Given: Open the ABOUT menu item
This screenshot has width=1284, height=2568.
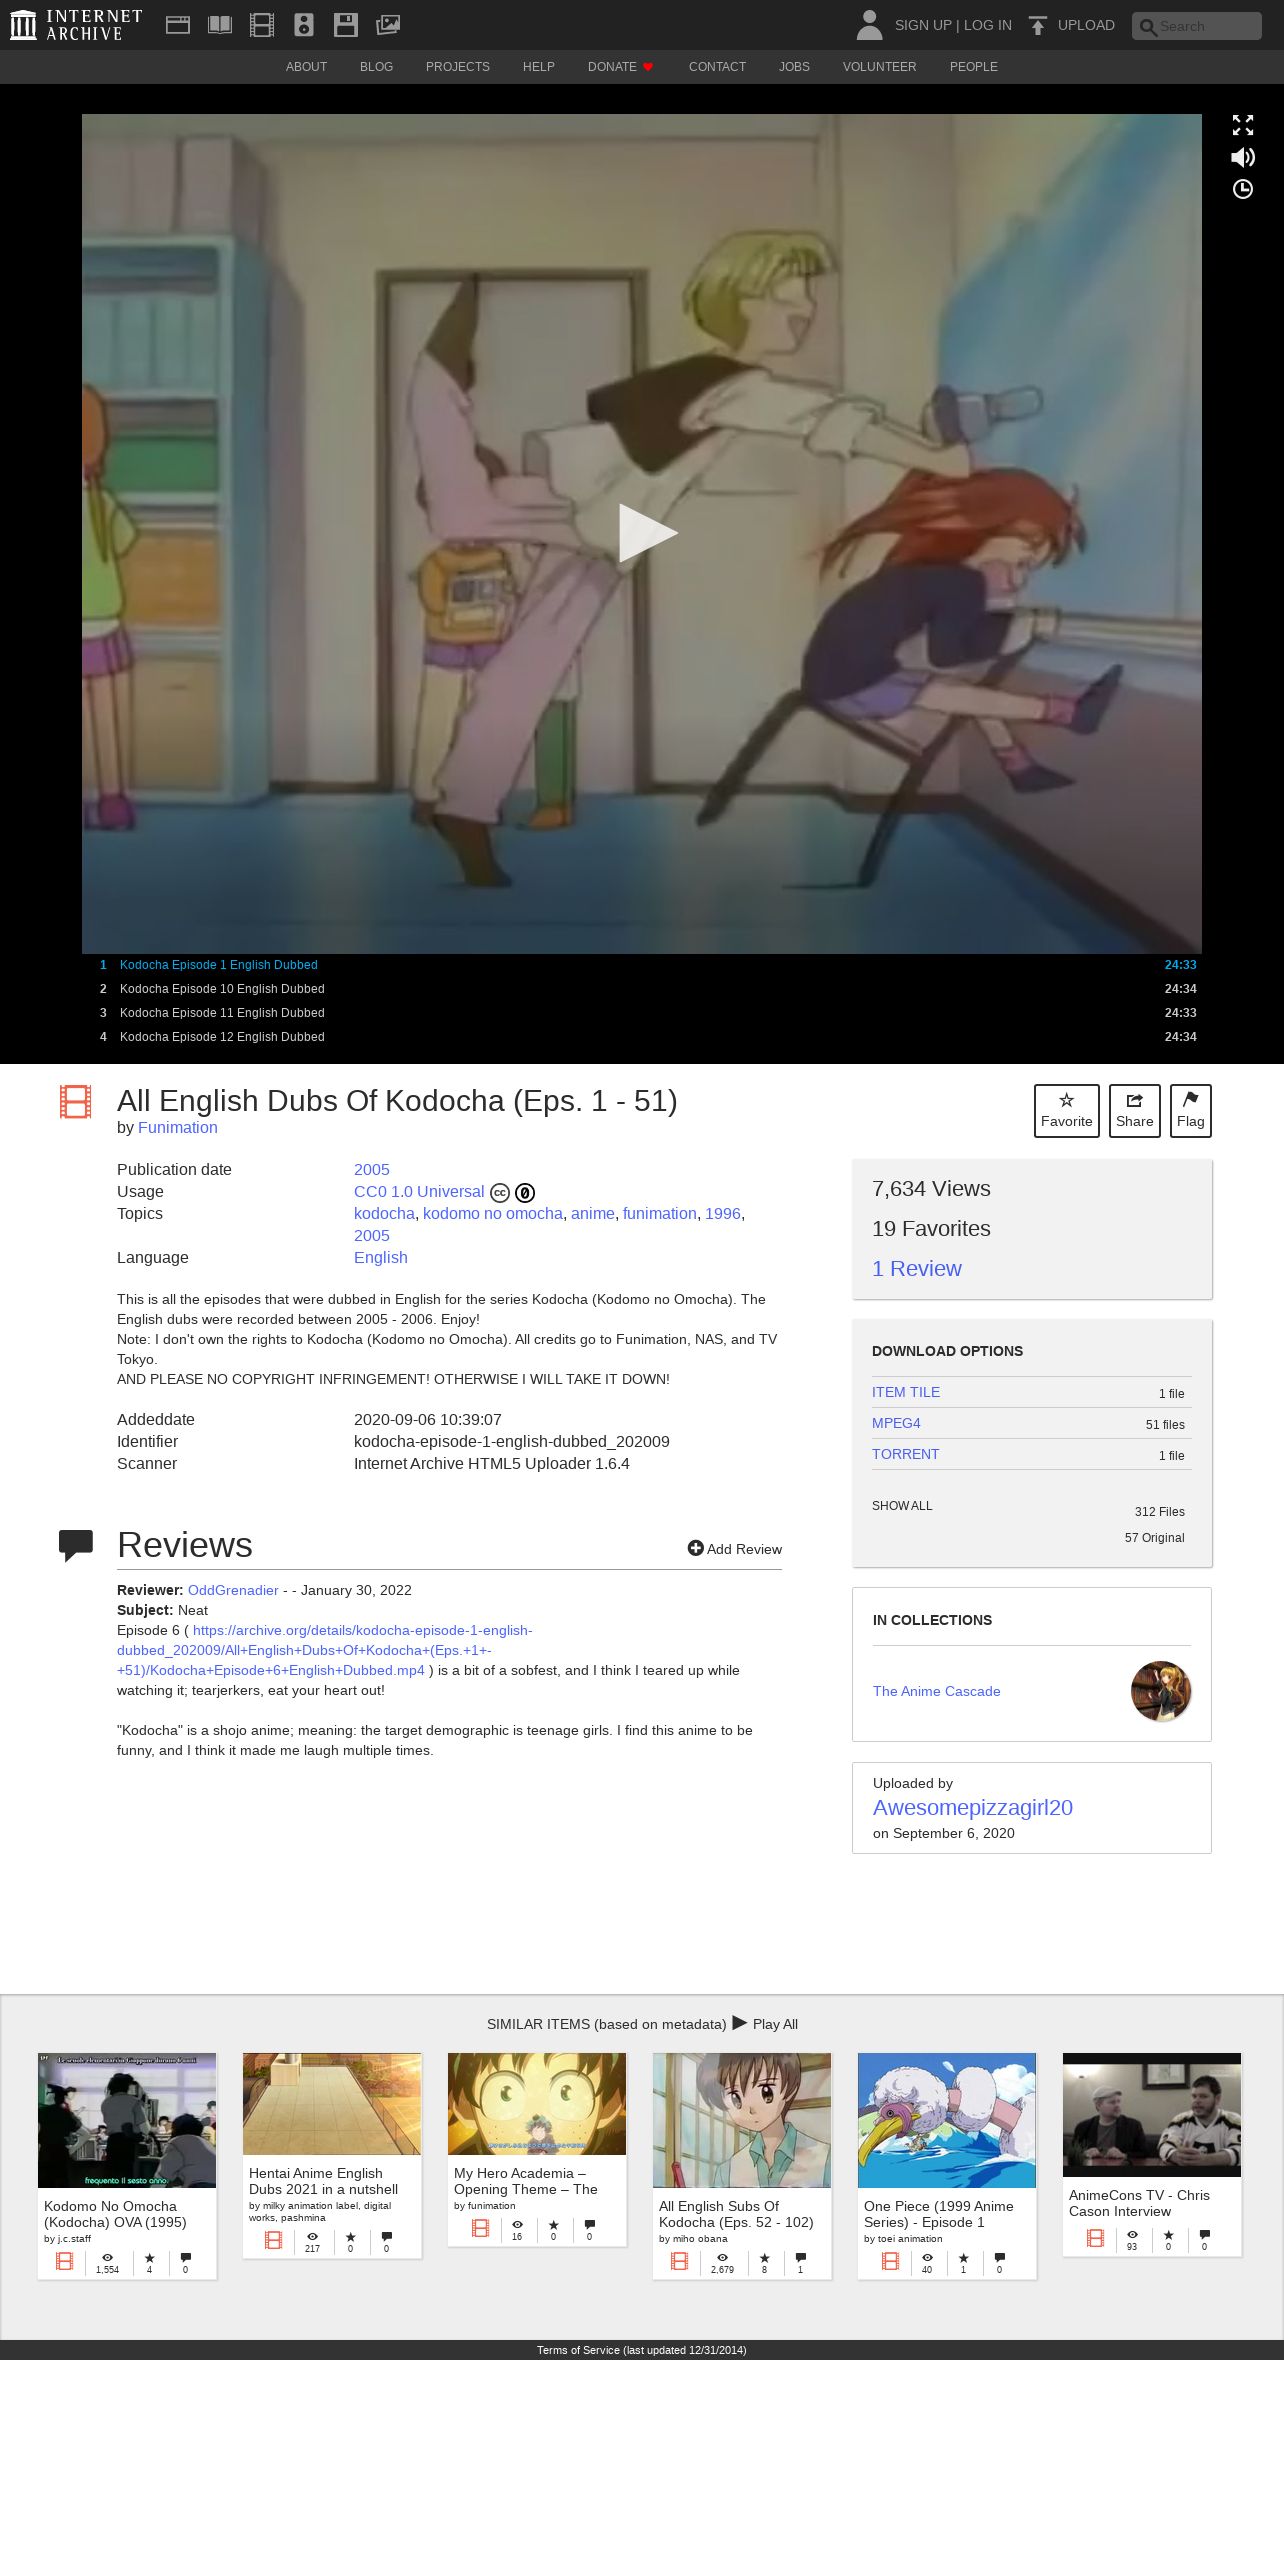Looking at the screenshot, I should (306, 67).
